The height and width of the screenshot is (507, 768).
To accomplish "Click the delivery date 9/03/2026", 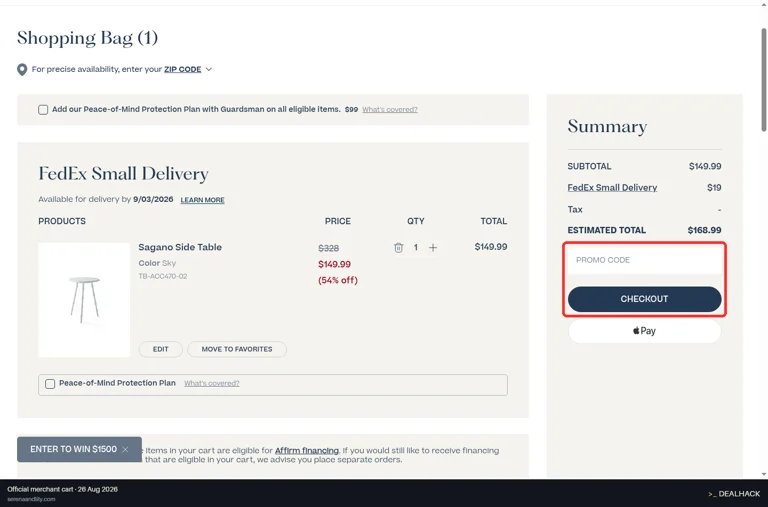I will 153,199.
